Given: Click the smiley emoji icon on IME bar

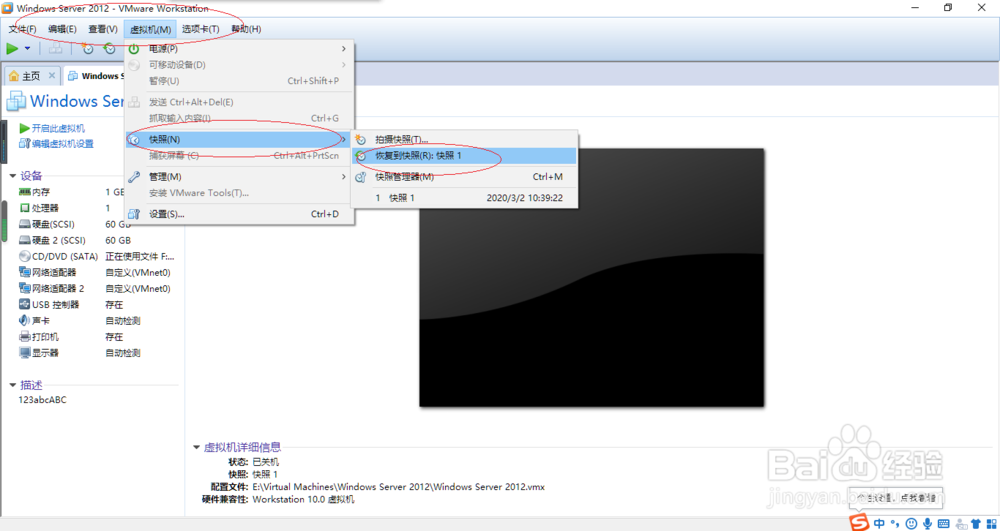Looking at the screenshot, I should point(912,523).
